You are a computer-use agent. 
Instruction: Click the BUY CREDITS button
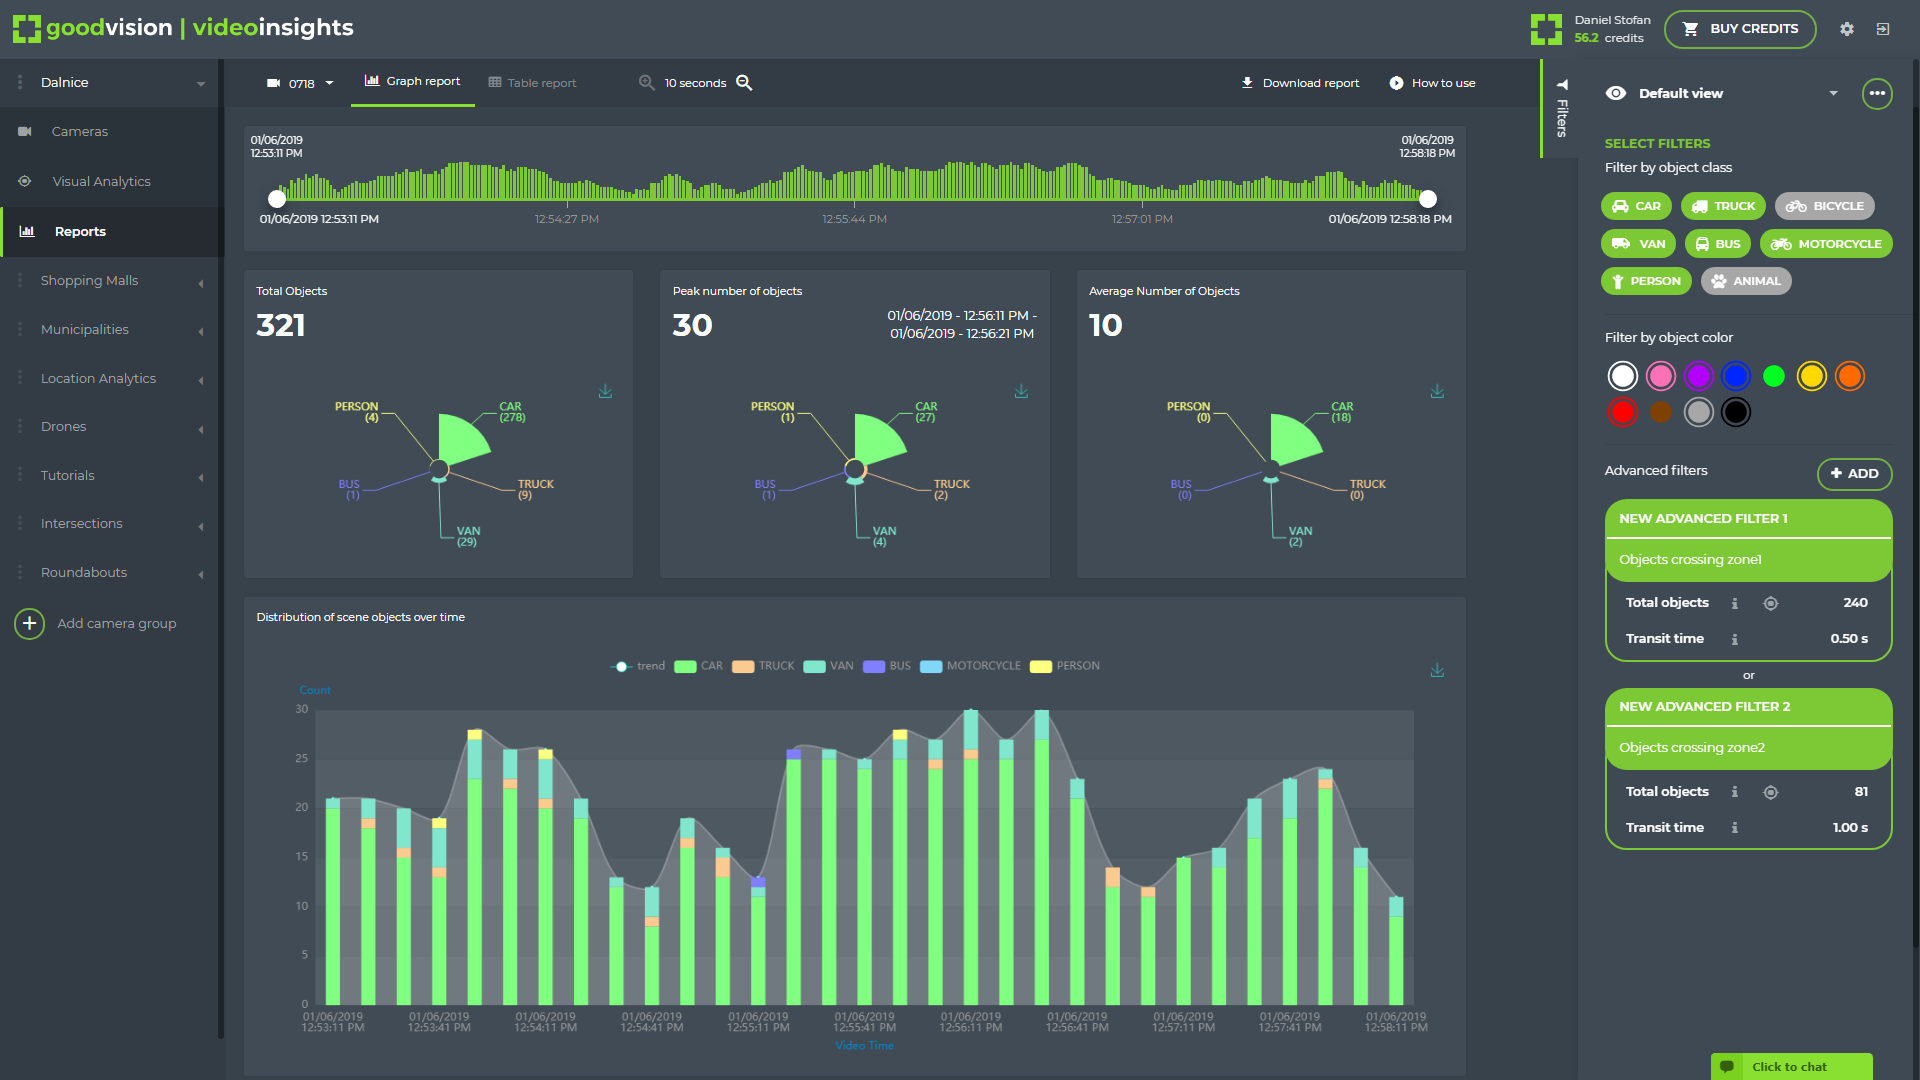(x=1739, y=29)
